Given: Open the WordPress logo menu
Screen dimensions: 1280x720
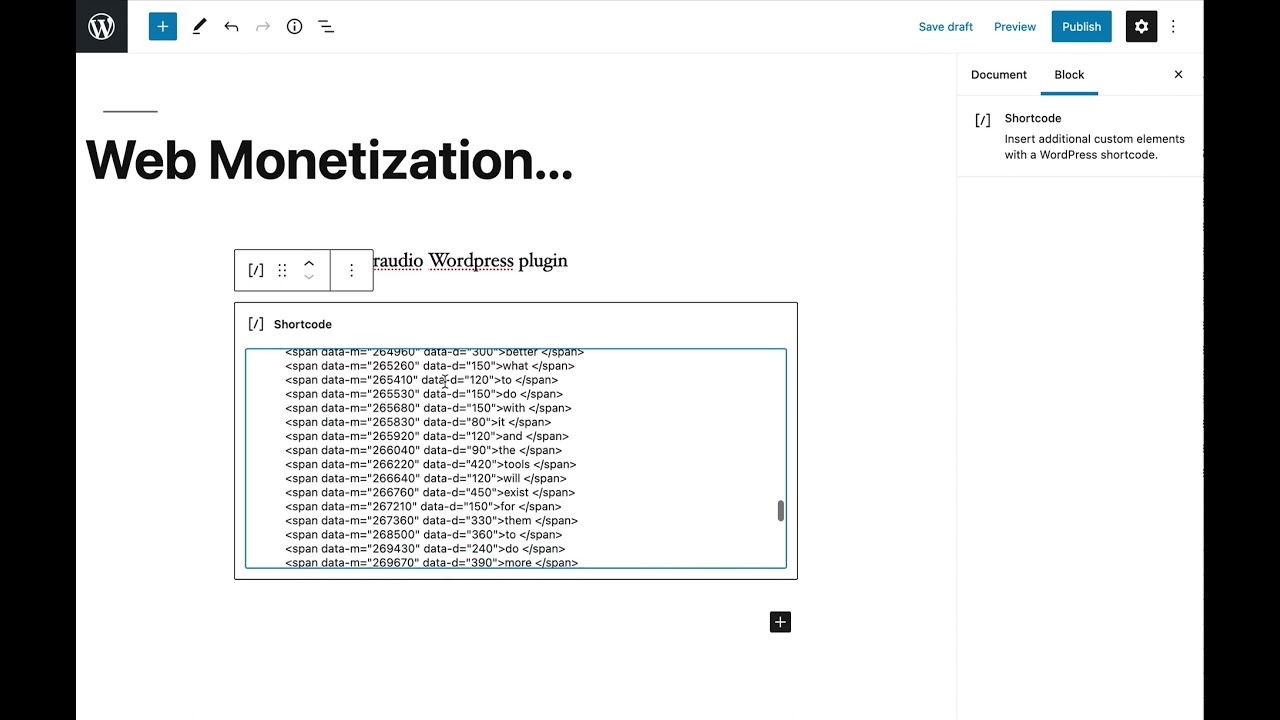Looking at the screenshot, I should 102,27.
